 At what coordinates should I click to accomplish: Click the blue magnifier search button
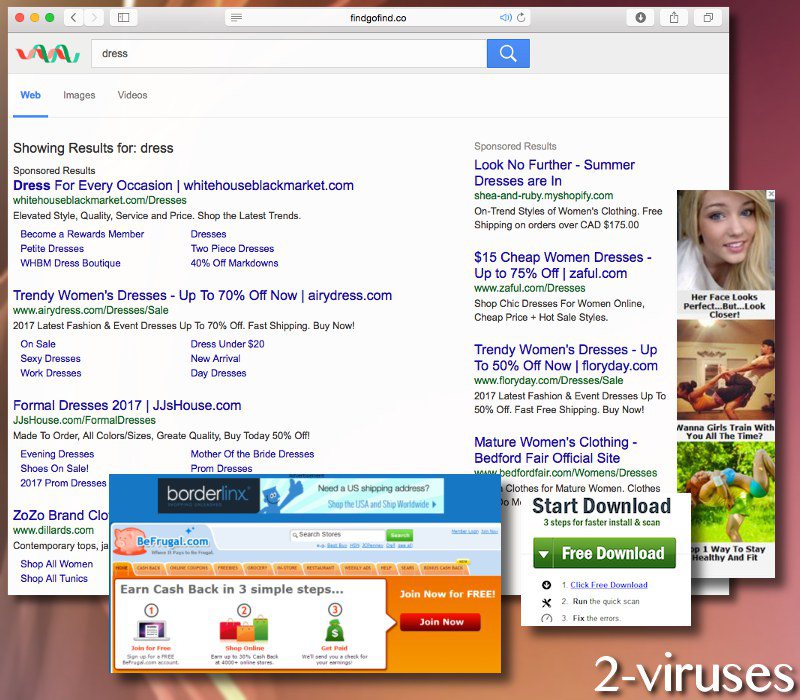click(507, 52)
